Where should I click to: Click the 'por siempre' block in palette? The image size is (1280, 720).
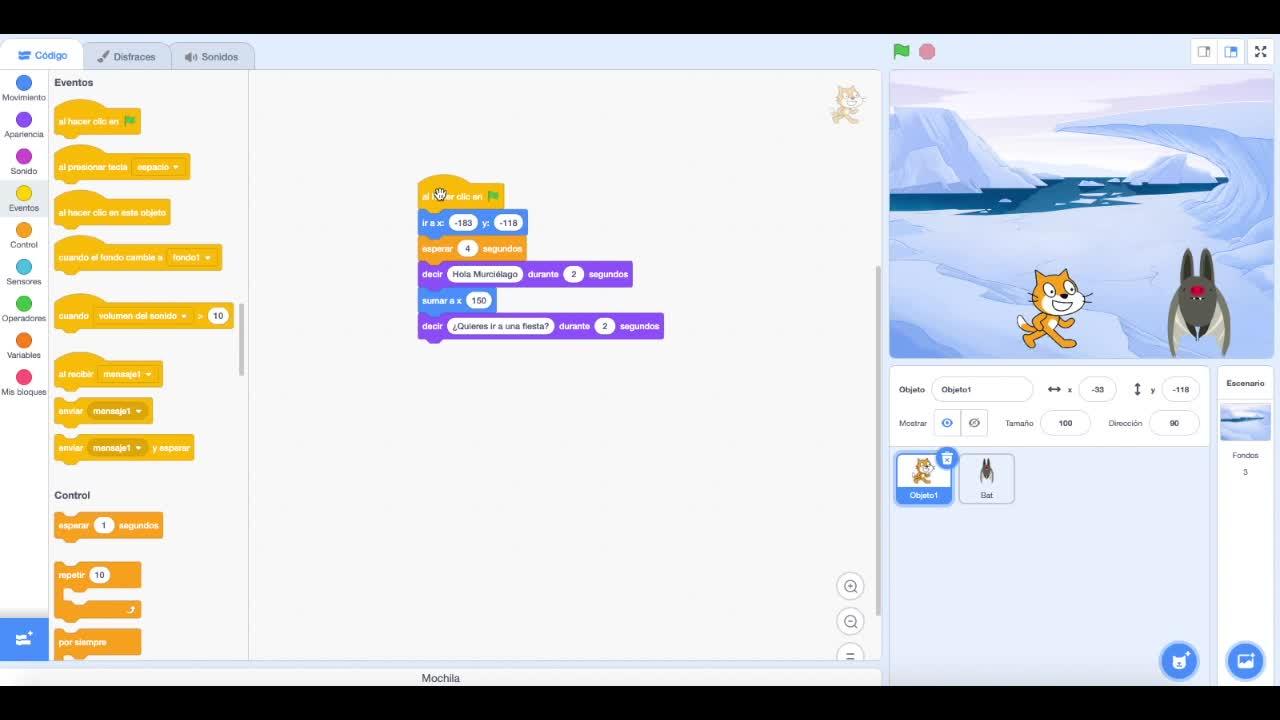[97, 643]
